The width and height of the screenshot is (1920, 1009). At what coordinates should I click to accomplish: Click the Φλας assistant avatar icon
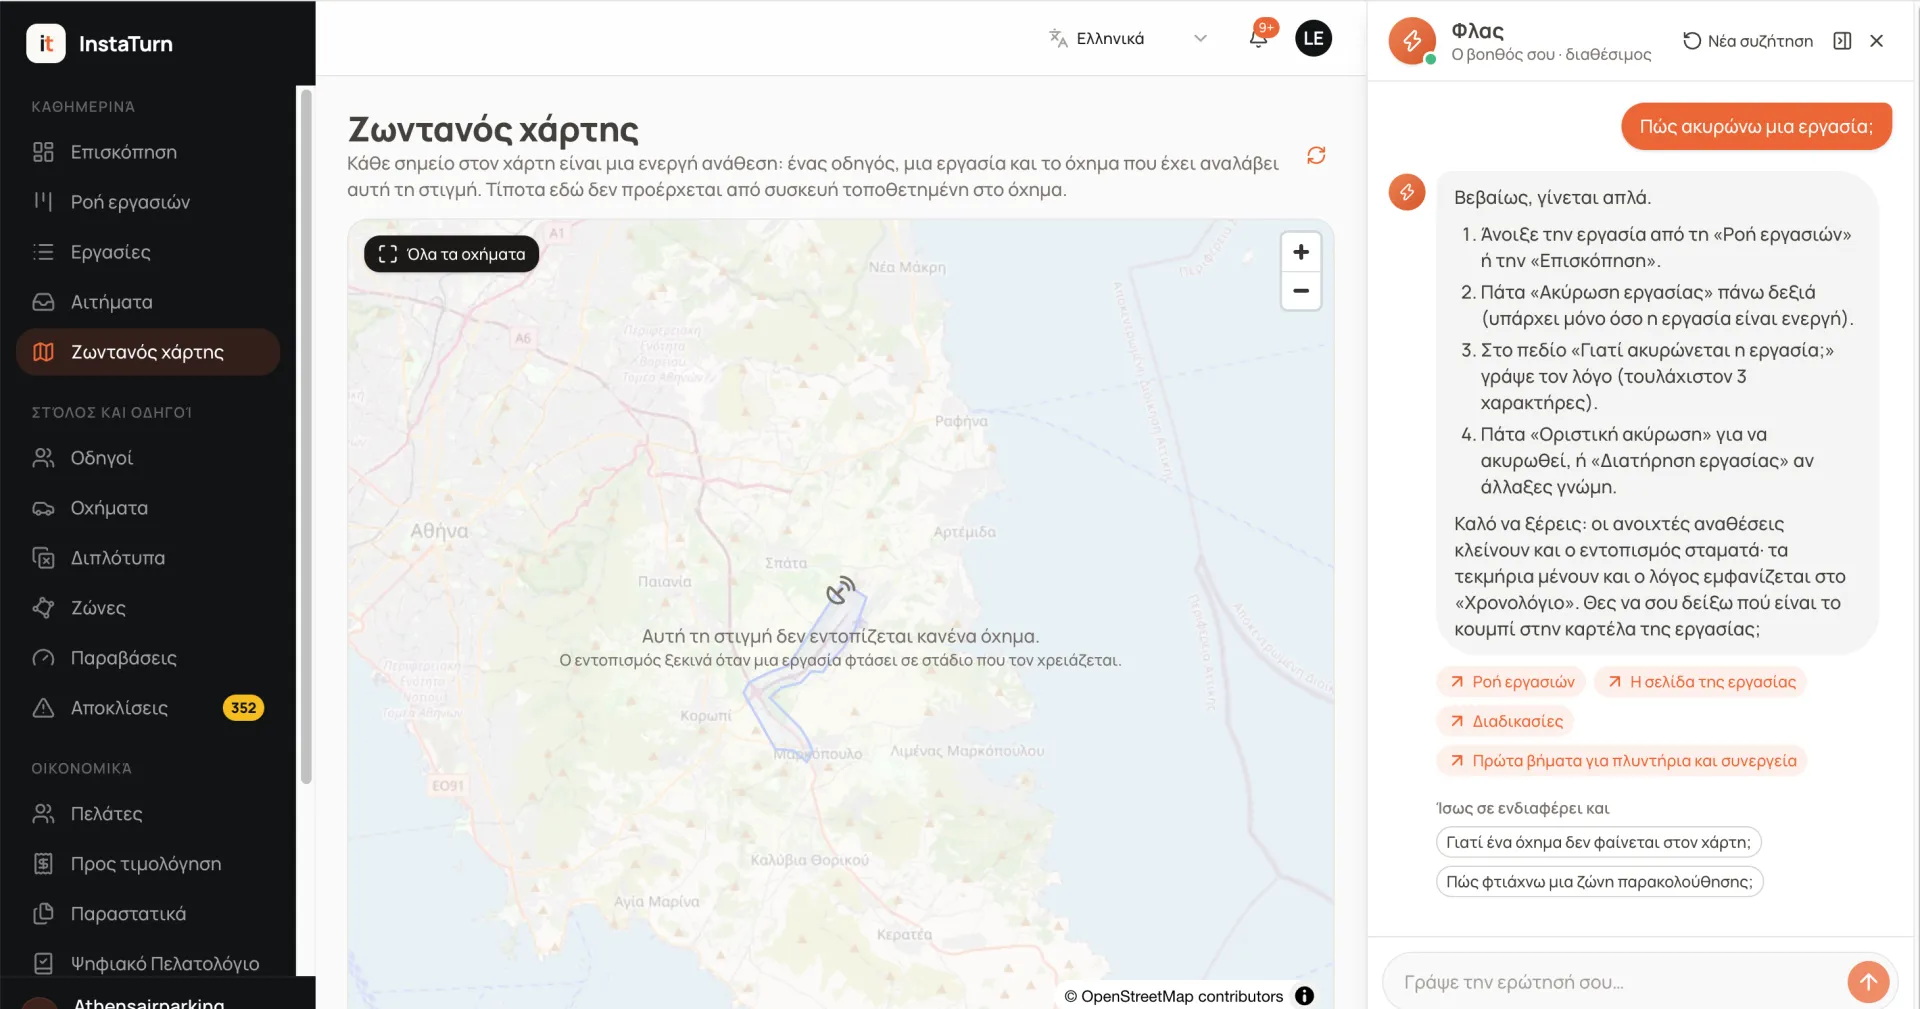[1411, 41]
